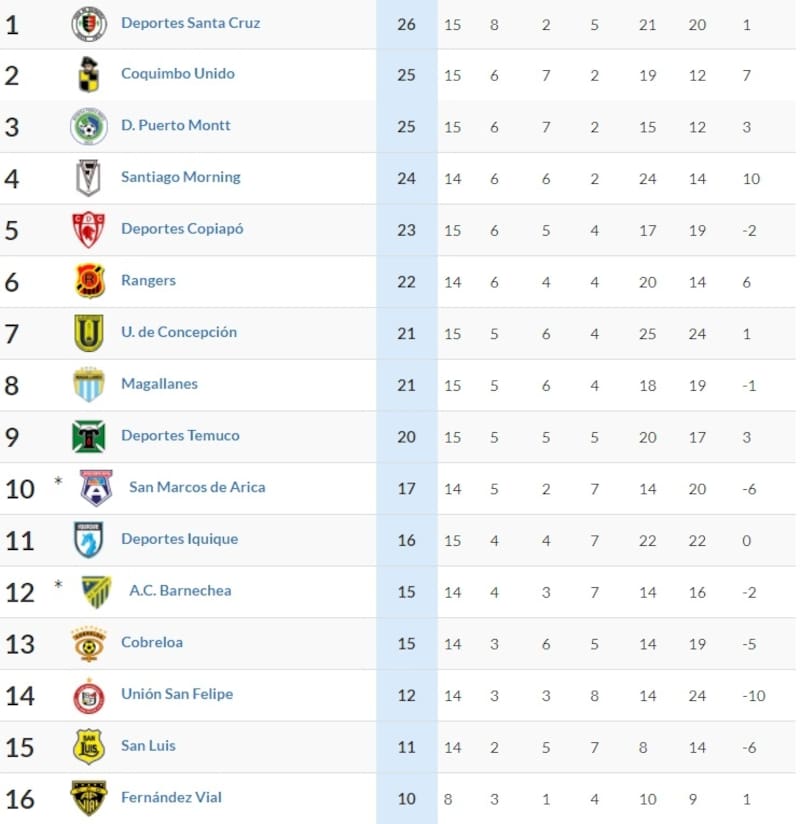The image size is (800, 824).
Task: Click the Deportes Copiapó red crest
Action: pyautogui.click(x=89, y=230)
